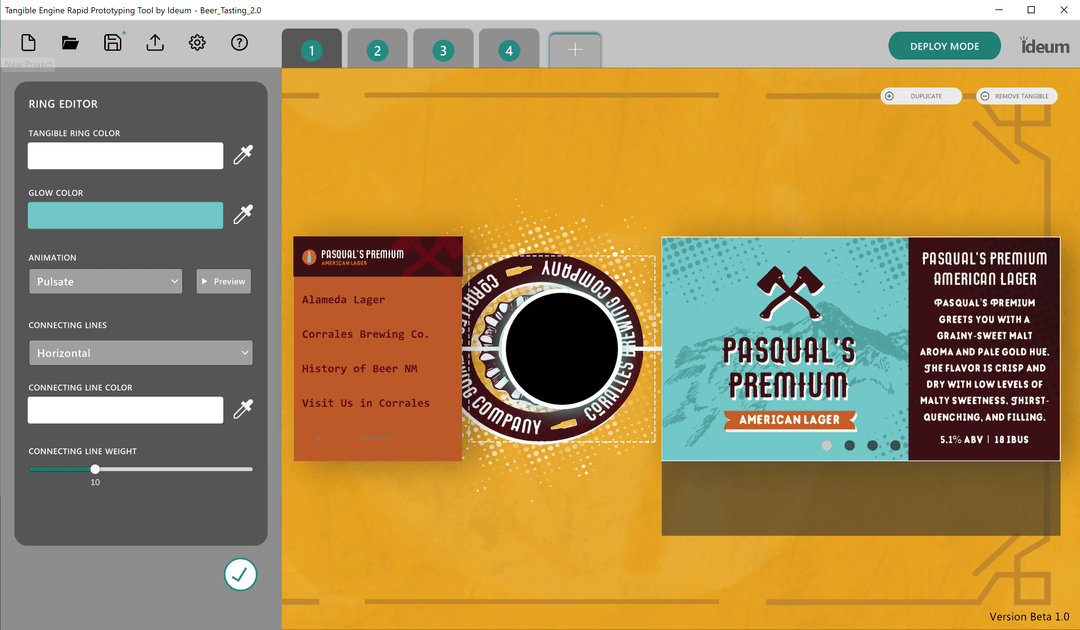The width and height of the screenshot is (1080, 630).
Task: Open the Animation dropdown showing Pulsate
Action: [x=105, y=281]
